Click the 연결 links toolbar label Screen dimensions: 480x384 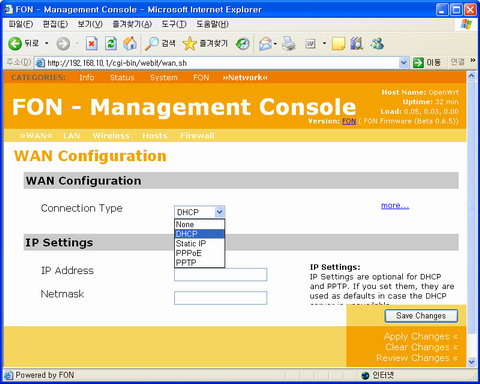[x=457, y=62]
